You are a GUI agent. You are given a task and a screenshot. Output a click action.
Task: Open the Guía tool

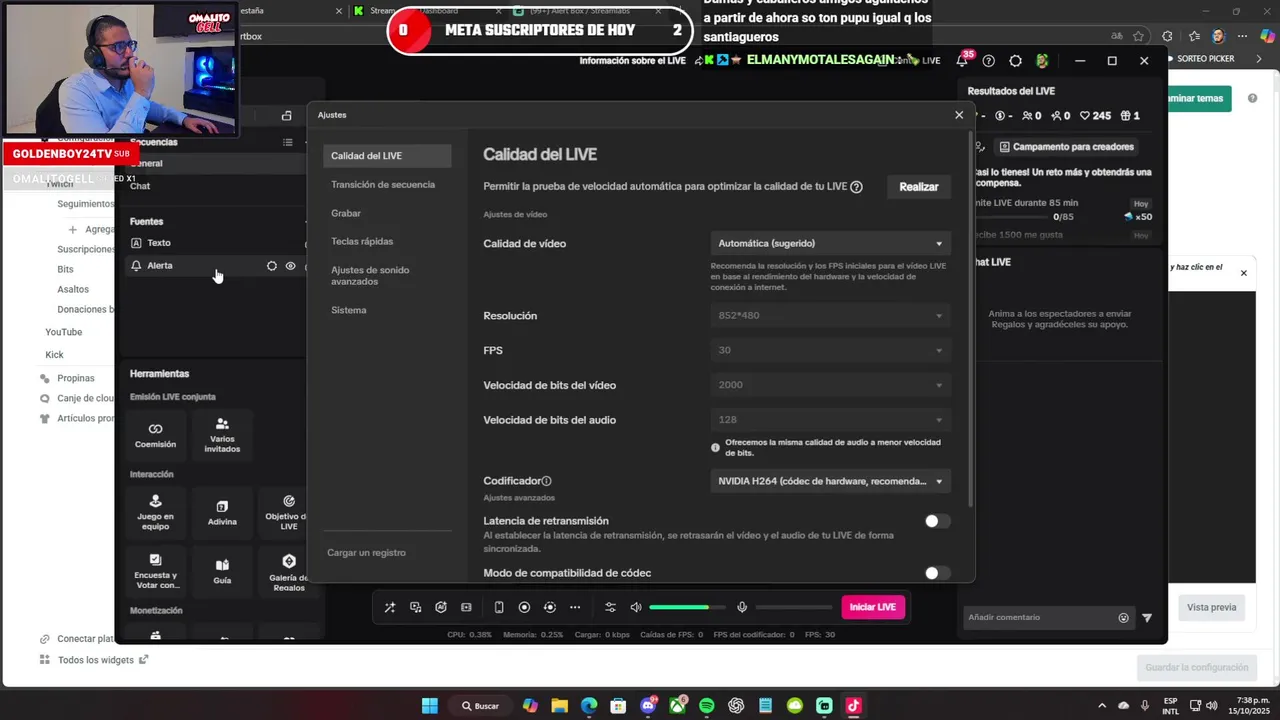pyautogui.click(x=222, y=570)
